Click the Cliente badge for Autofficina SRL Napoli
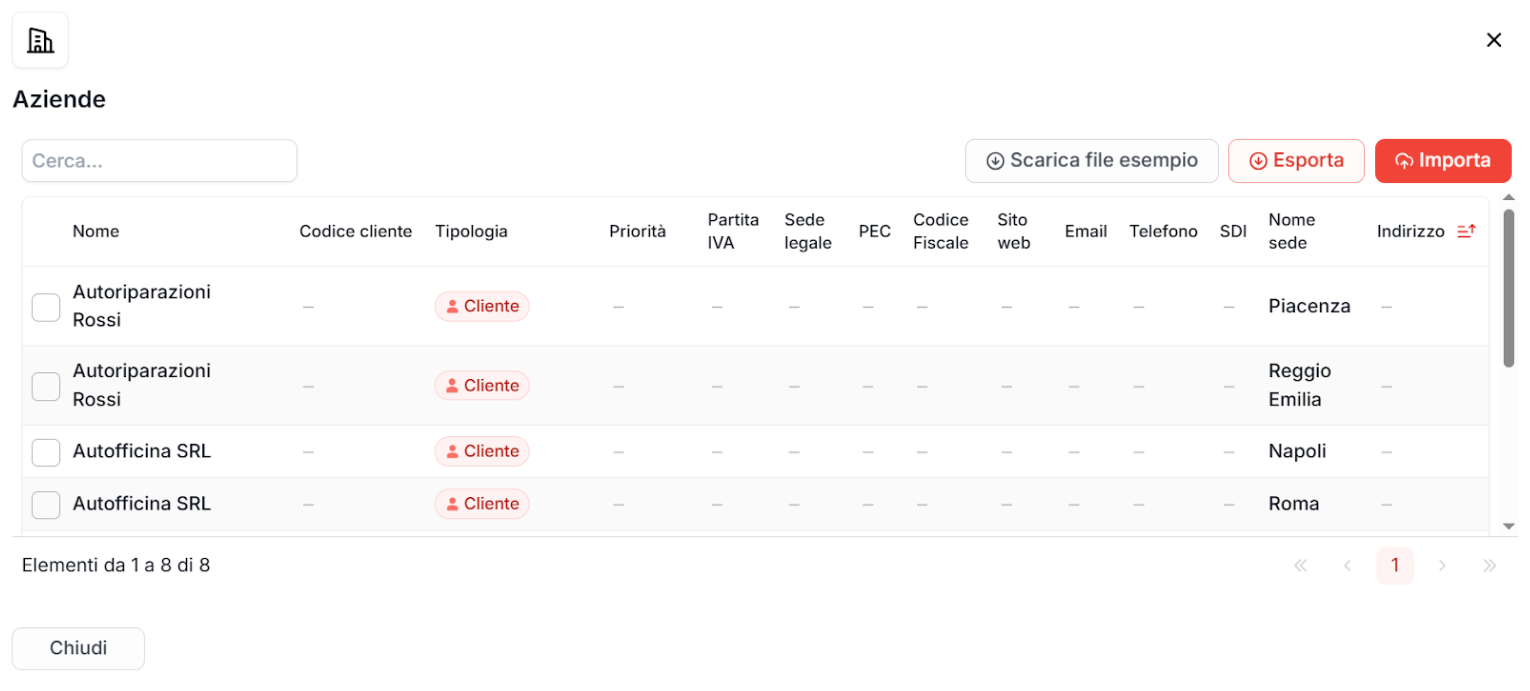Viewport: 1530px width, 691px height. coord(482,451)
